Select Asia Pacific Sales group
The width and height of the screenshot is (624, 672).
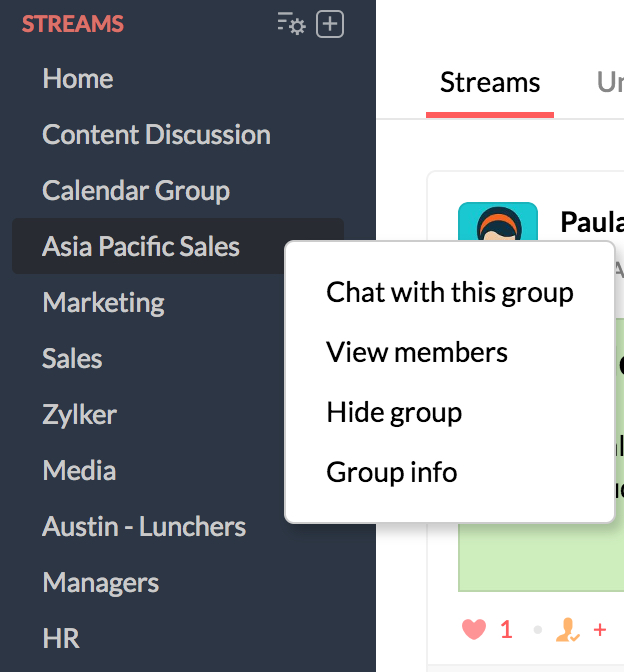coord(141,247)
